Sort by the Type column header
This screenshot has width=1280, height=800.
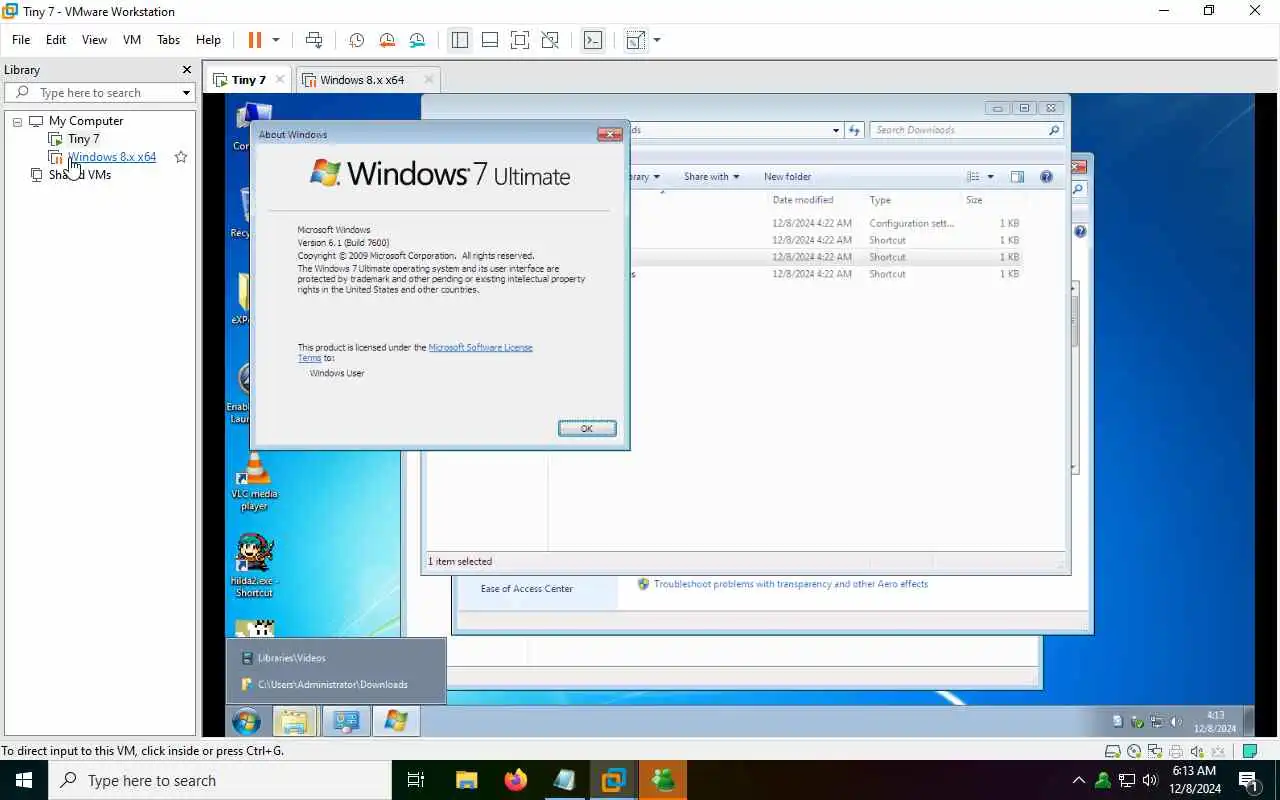coord(880,200)
